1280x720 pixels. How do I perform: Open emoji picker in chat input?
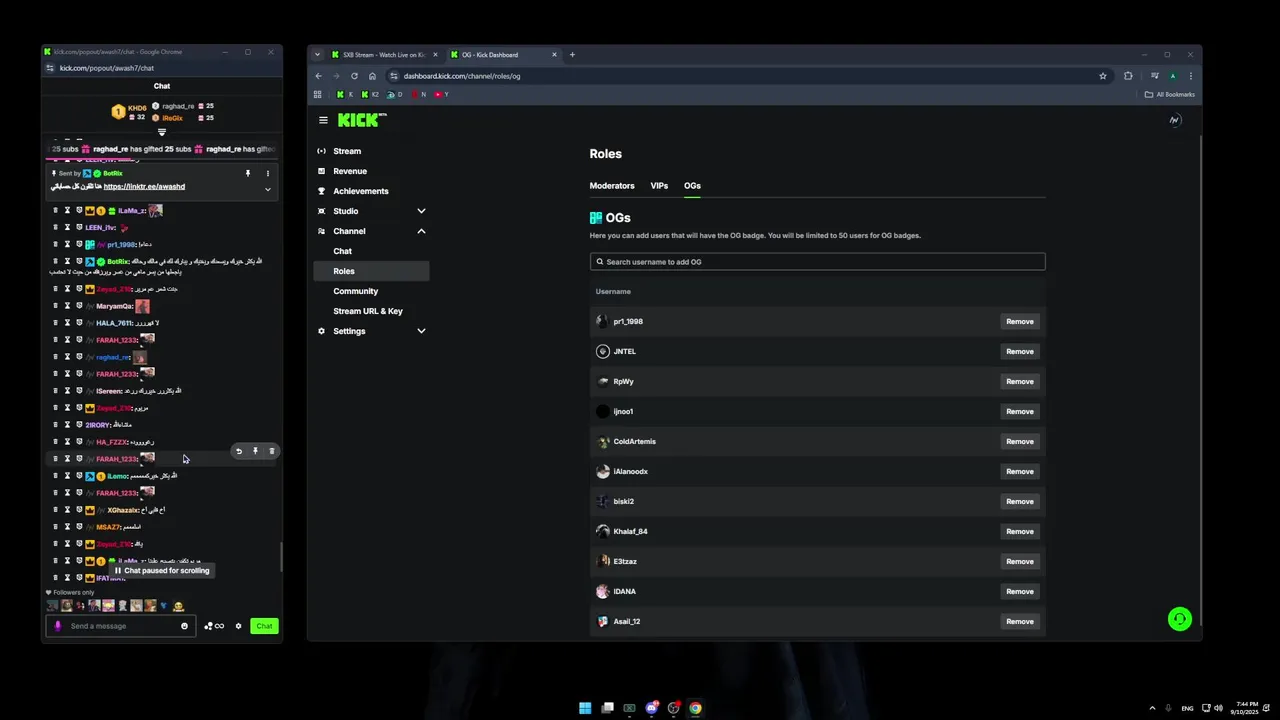[x=184, y=626]
